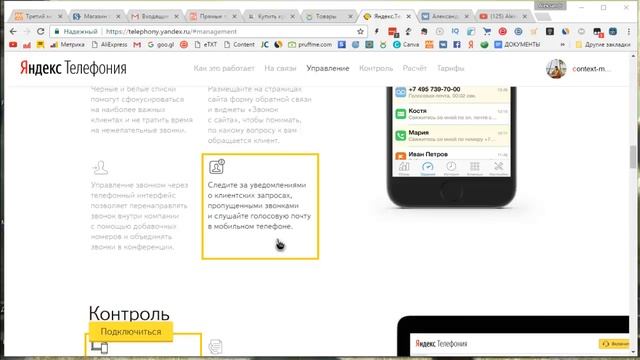Open the Facebook bookmark icon
This screenshot has height=360, width=640.
(457, 44)
